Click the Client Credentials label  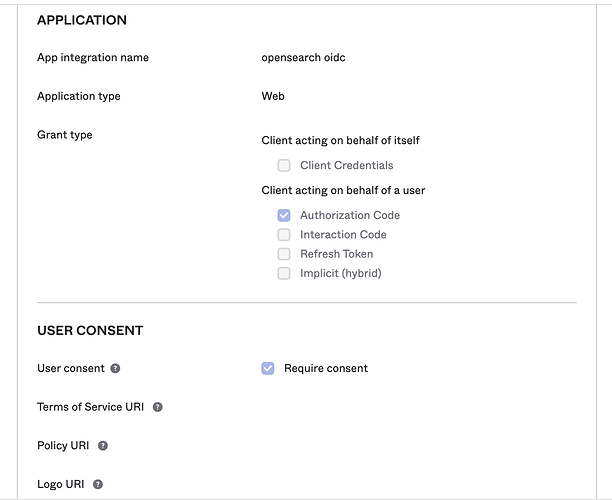pos(347,166)
